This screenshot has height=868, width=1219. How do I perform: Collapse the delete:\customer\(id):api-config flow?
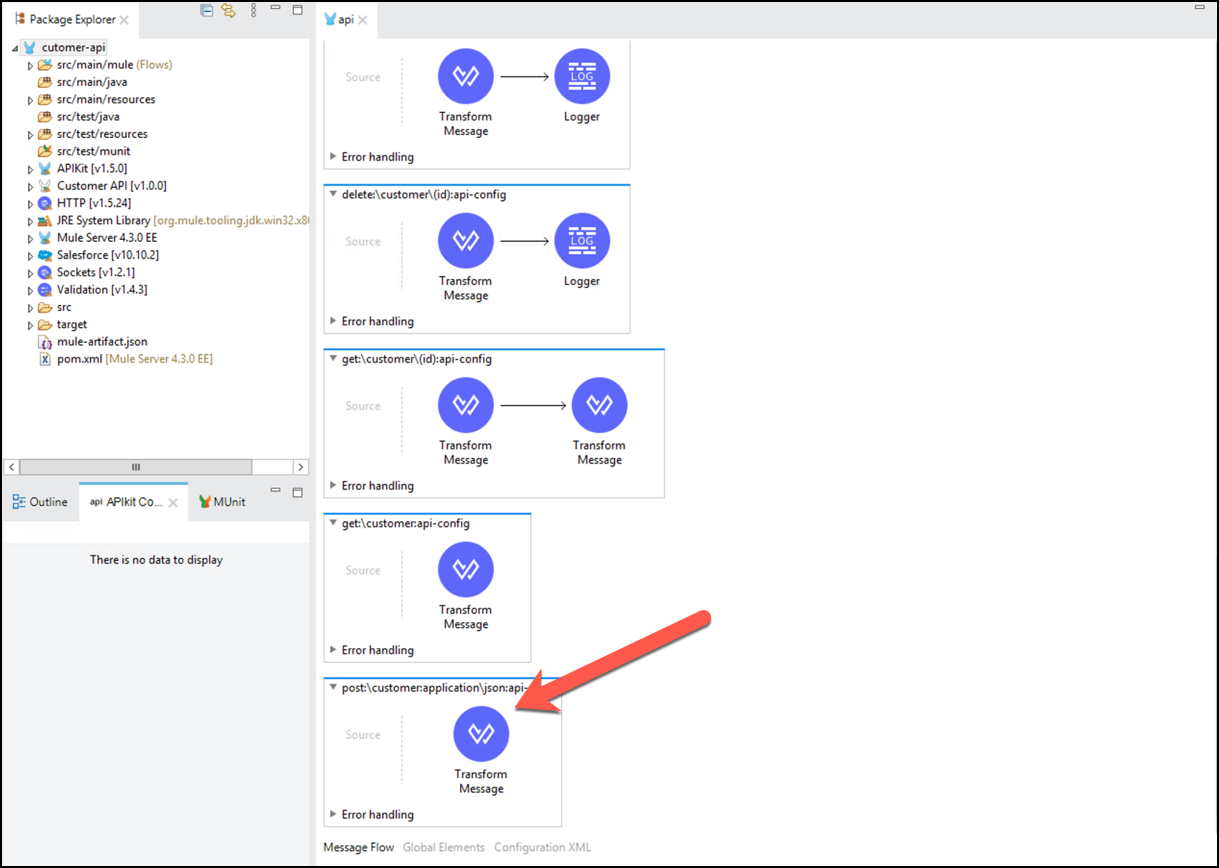[333, 194]
